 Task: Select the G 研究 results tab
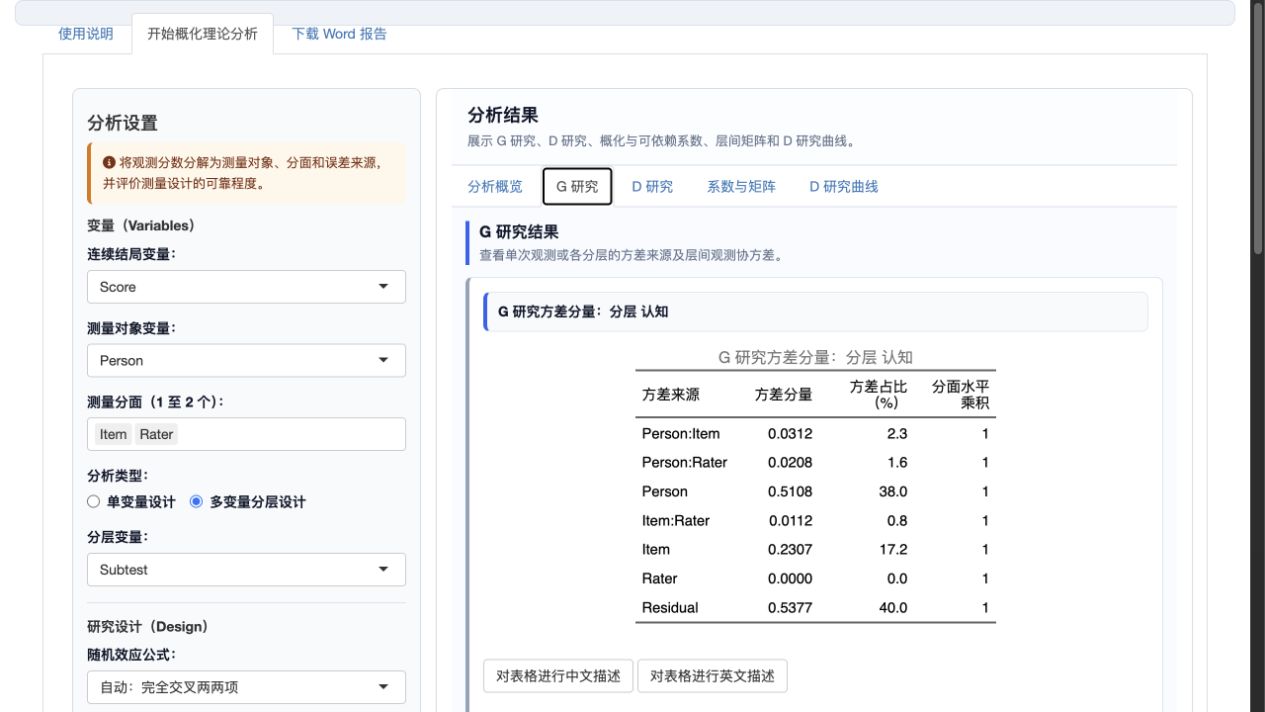(577, 186)
